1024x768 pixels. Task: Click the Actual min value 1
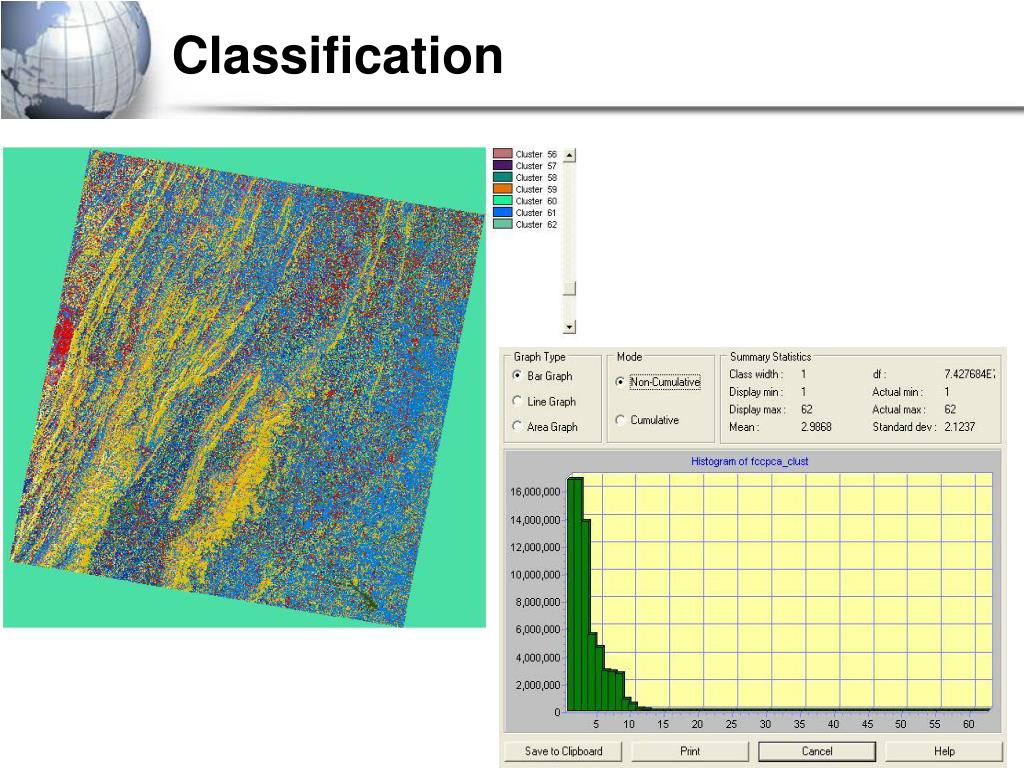(947, 392)
